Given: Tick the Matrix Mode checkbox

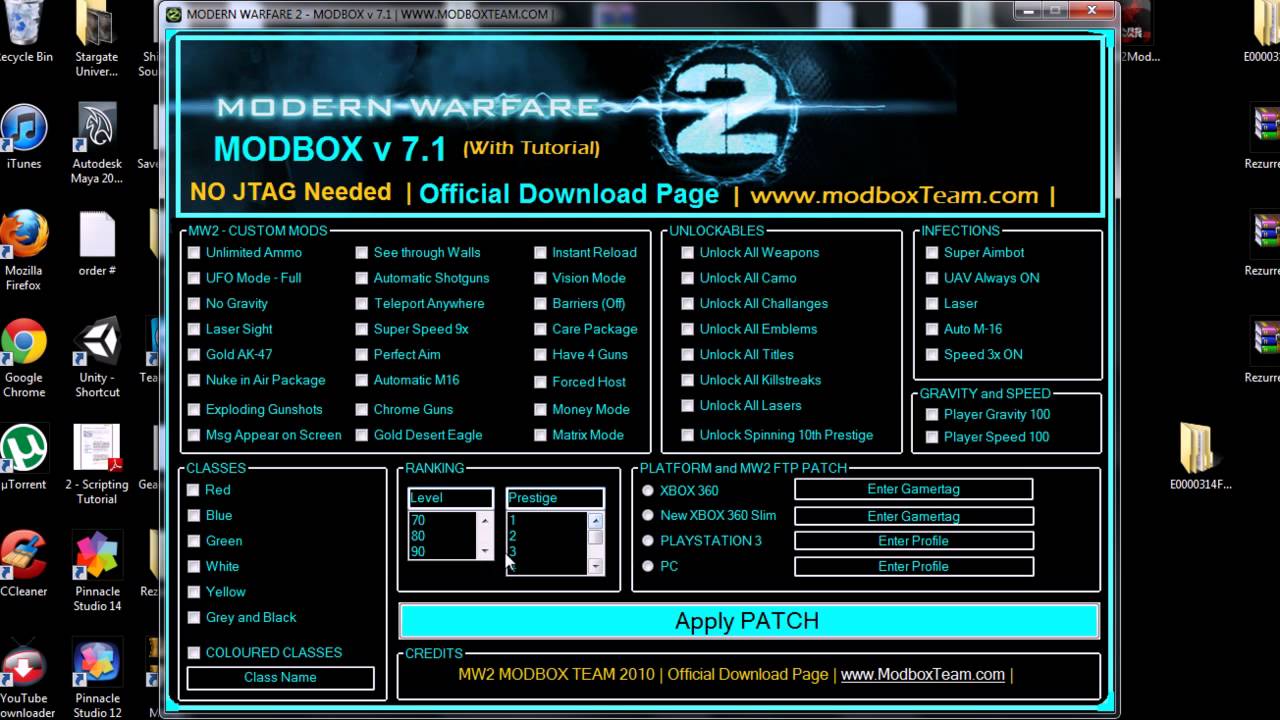Looking at the screenshot, I should (540, 435).
